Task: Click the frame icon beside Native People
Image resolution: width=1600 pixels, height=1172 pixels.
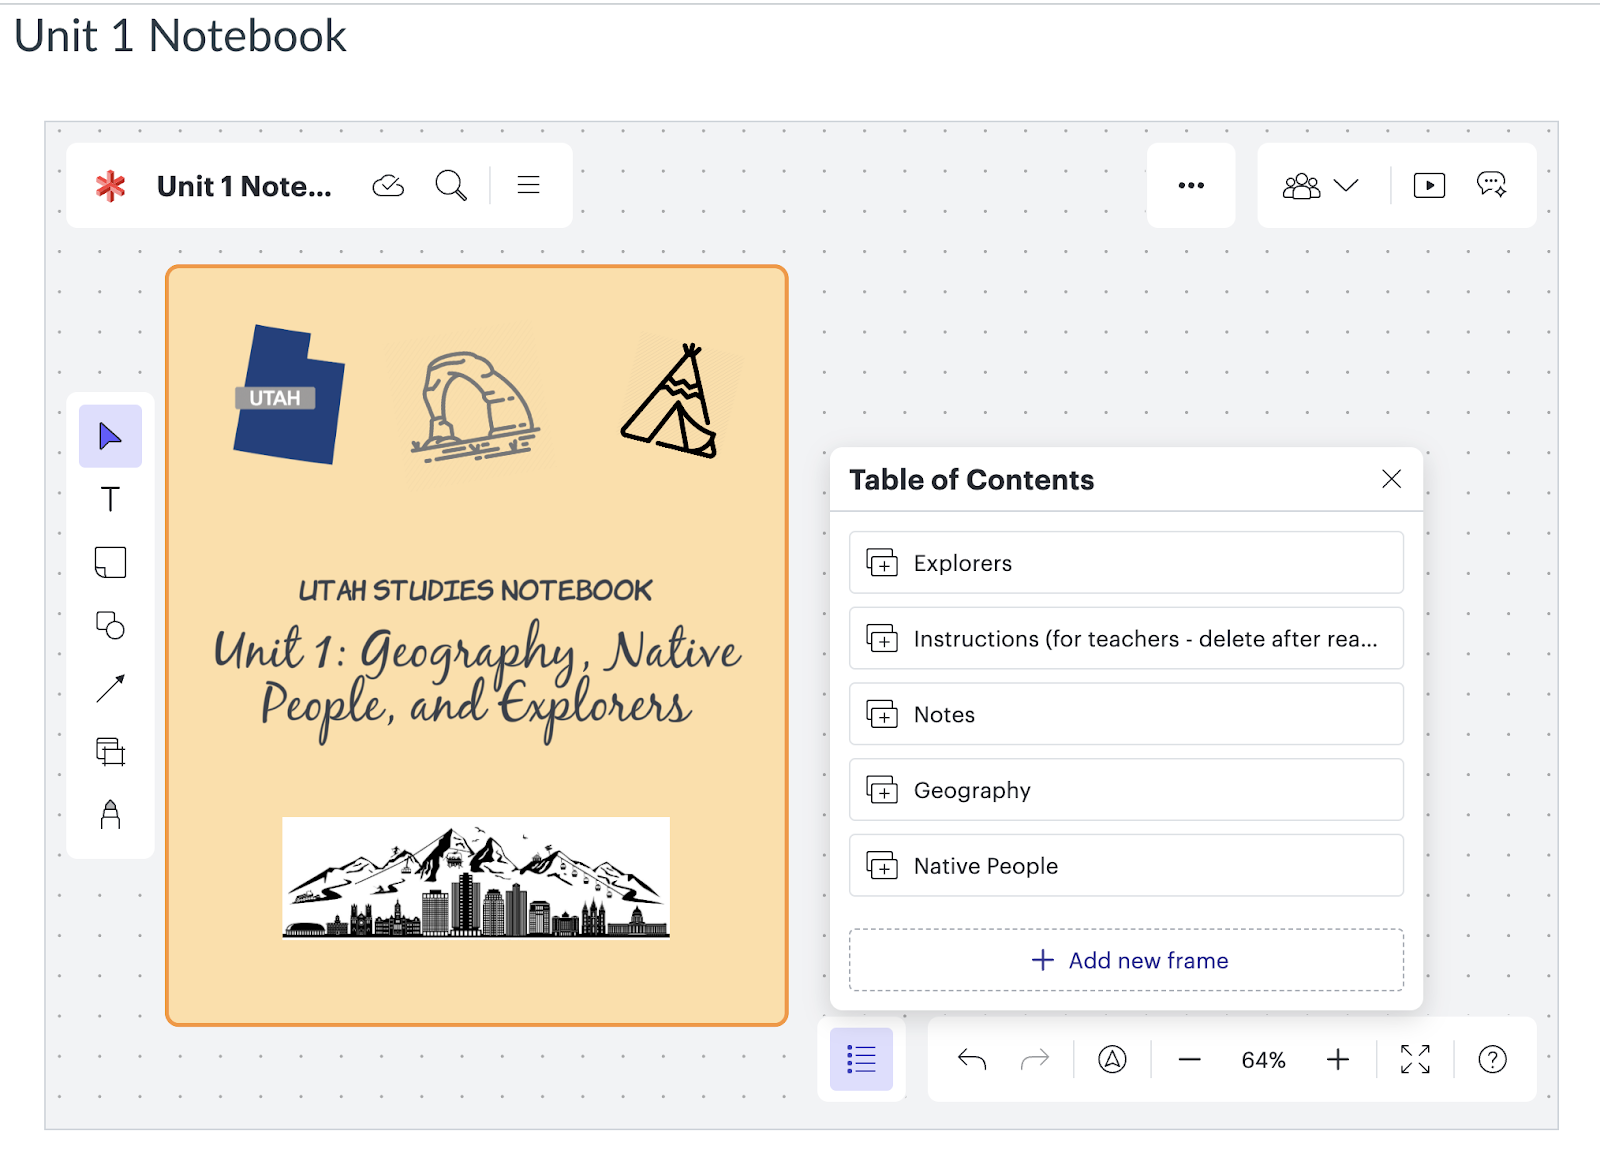Action: [x=882, y=866]
